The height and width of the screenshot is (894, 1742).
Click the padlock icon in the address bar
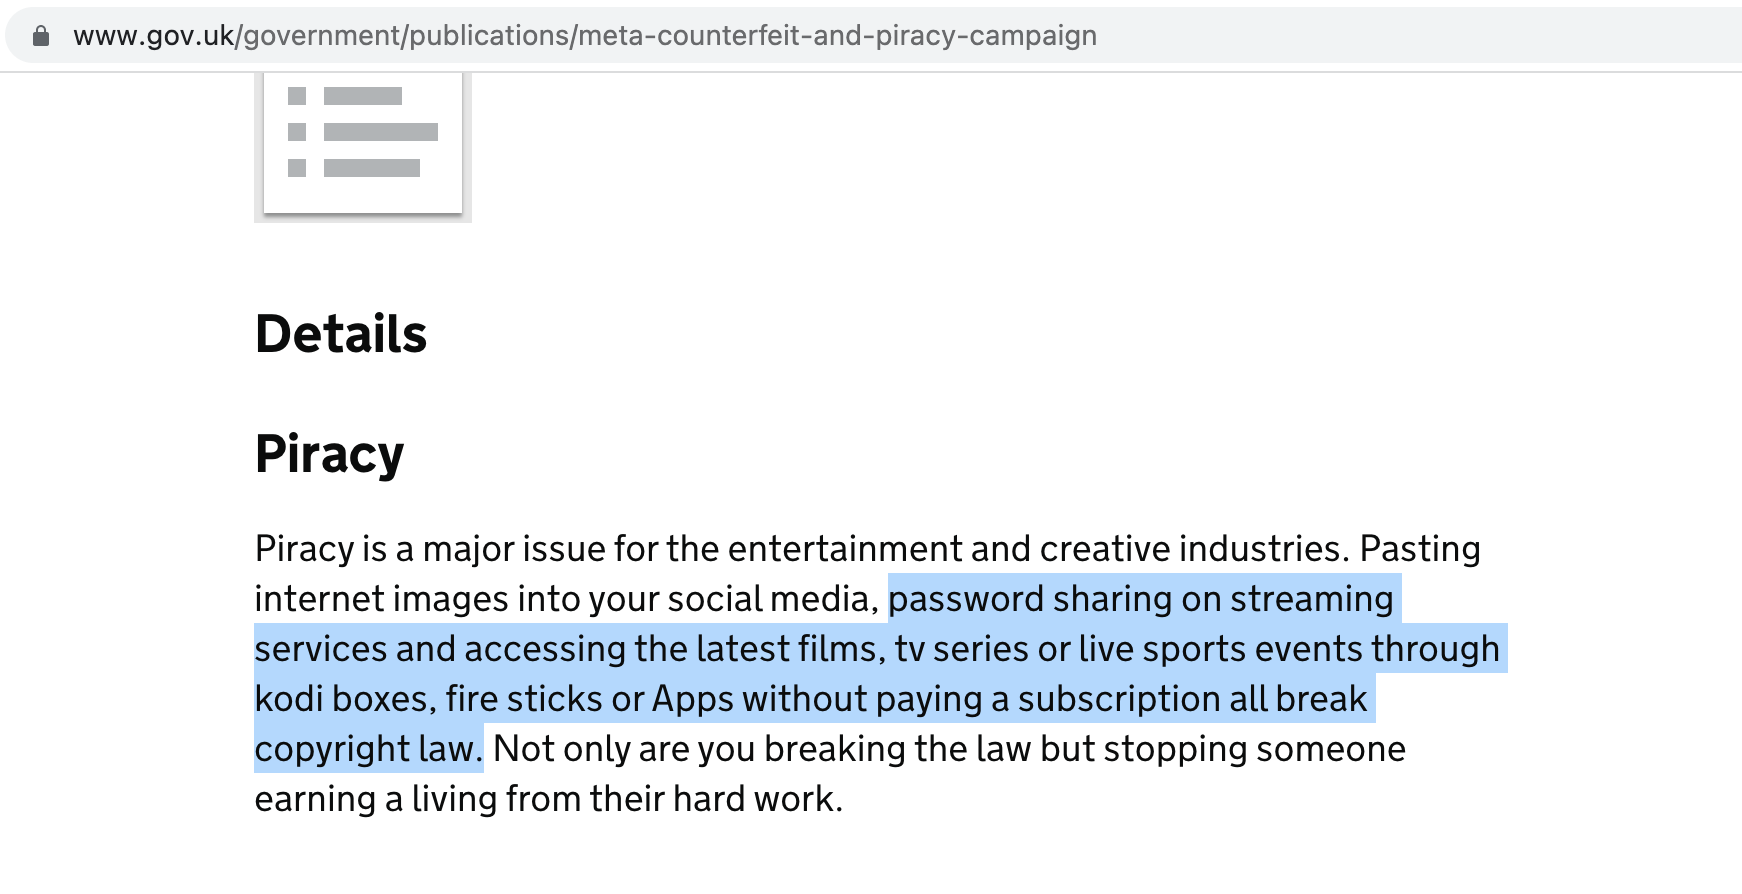click(41, 36)
